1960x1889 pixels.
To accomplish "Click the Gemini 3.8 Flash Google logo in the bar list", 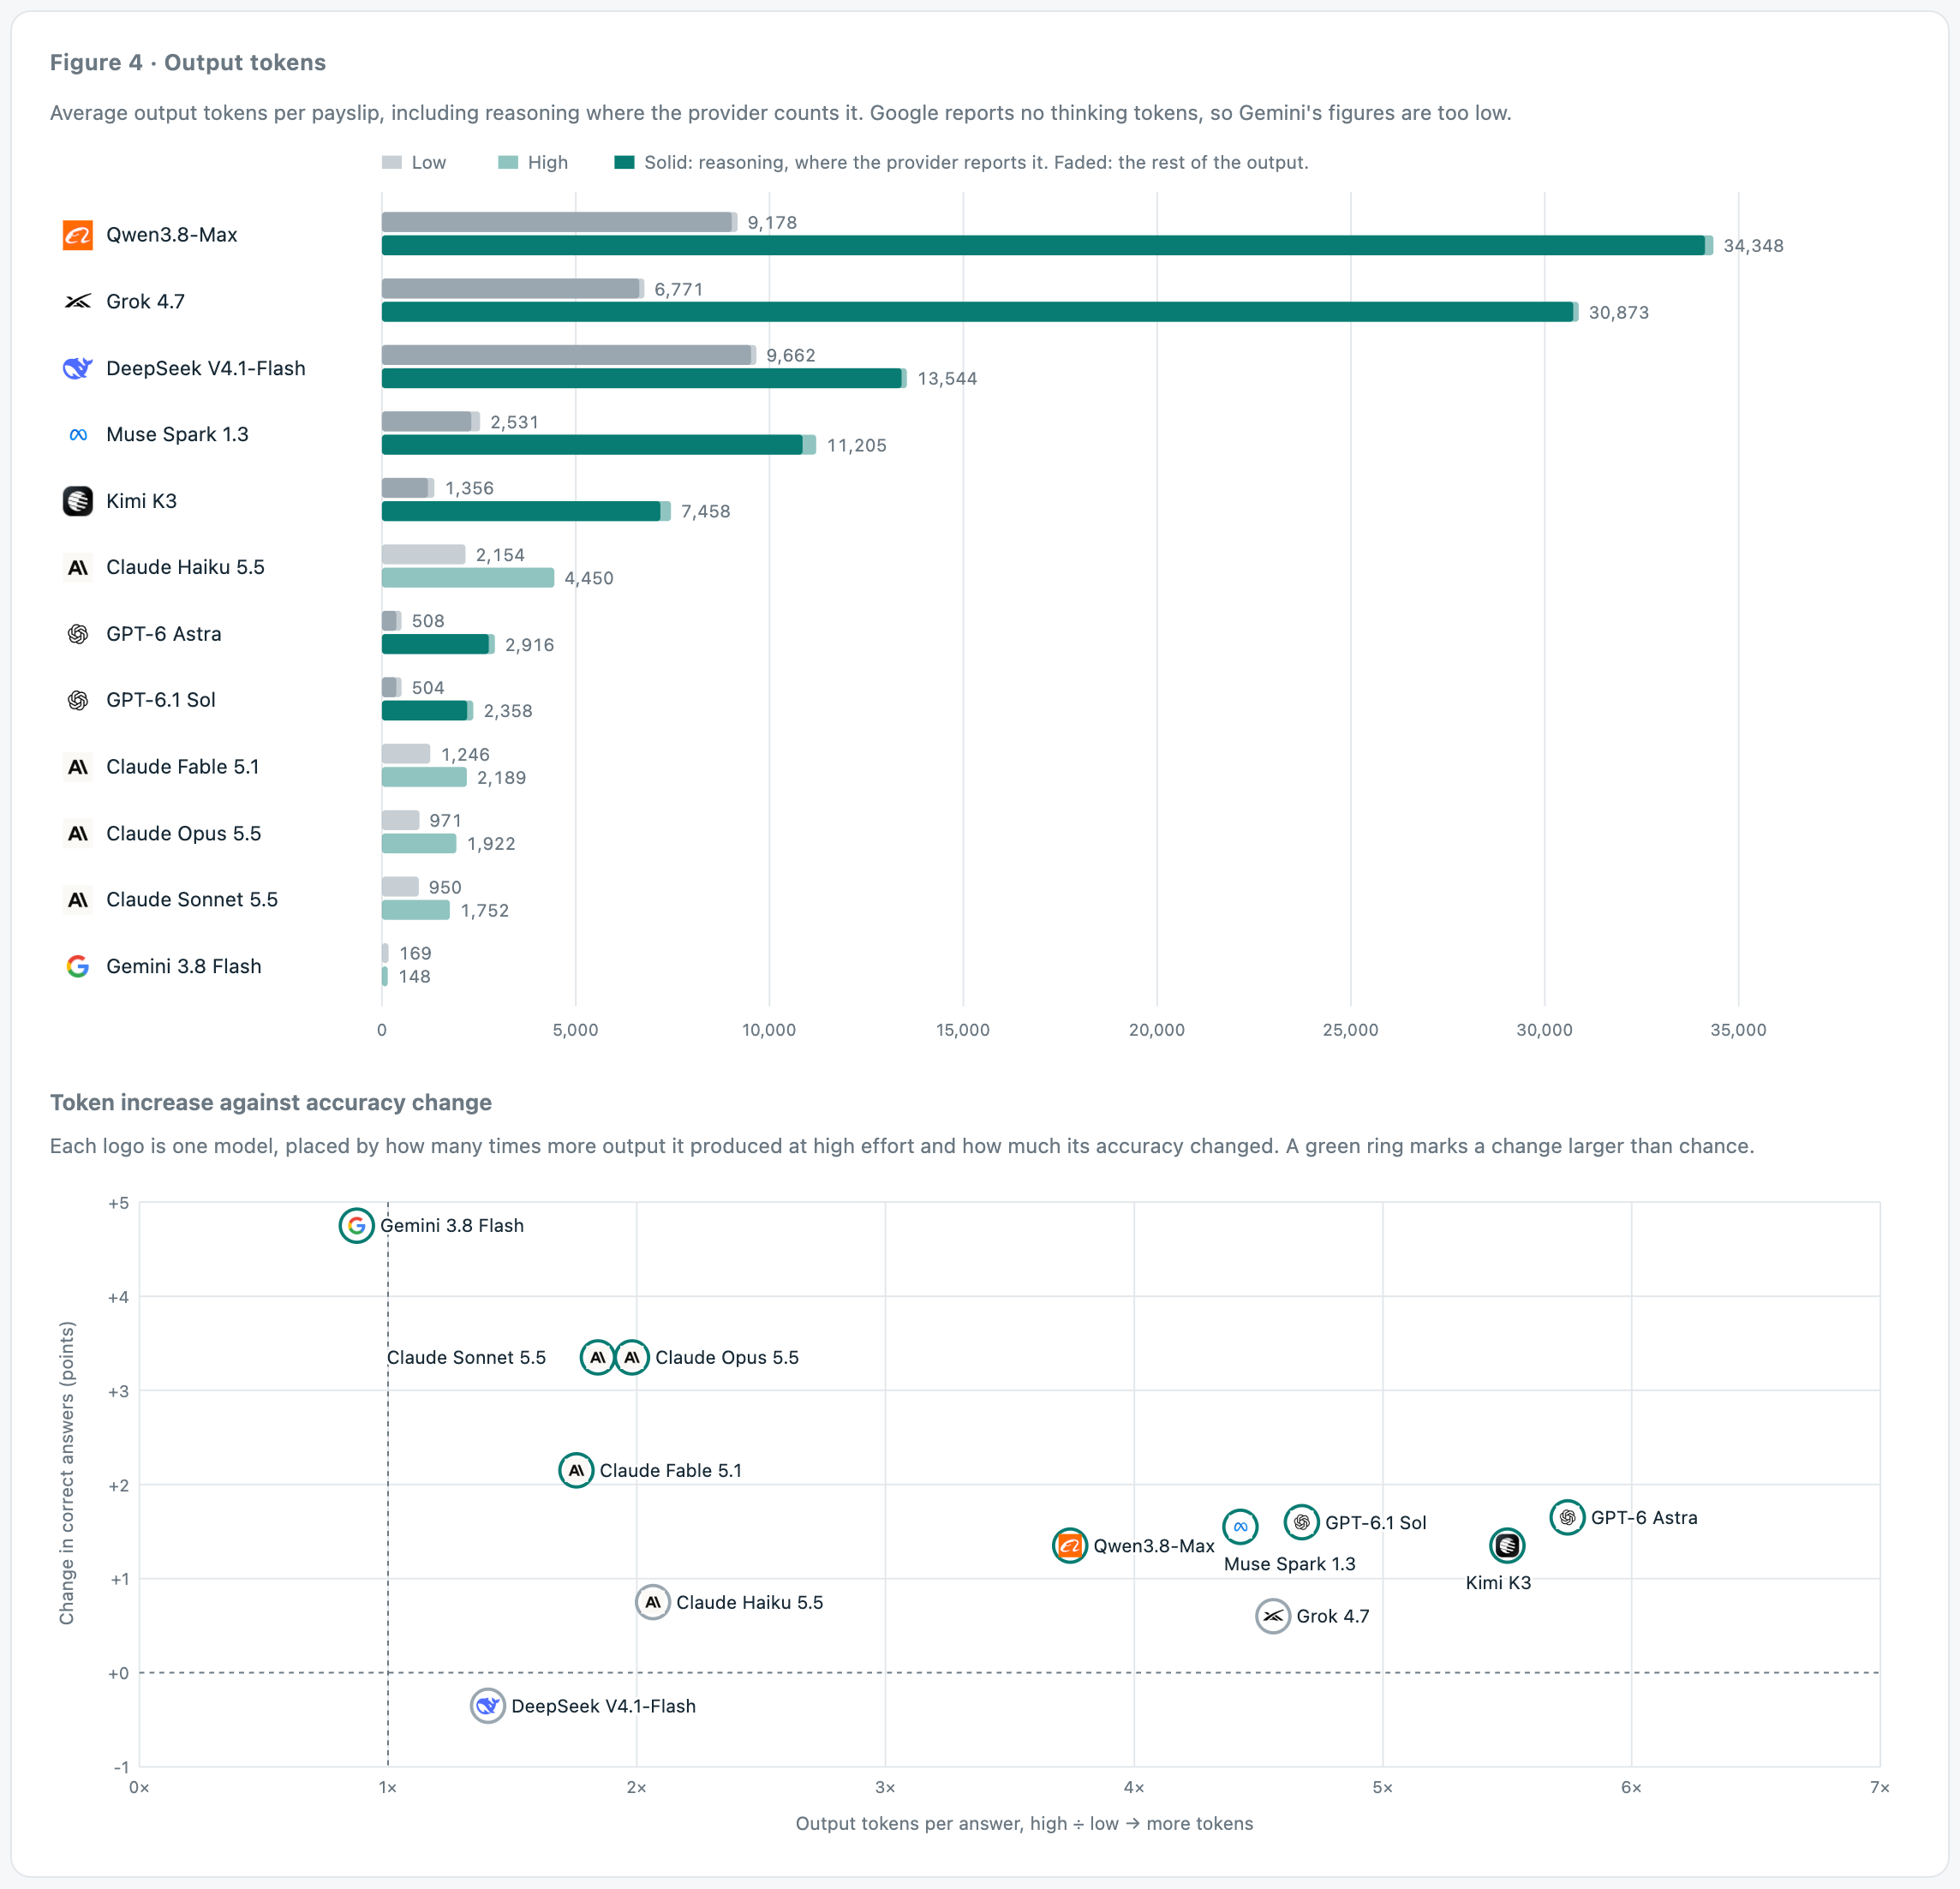I will pos(78,966).
